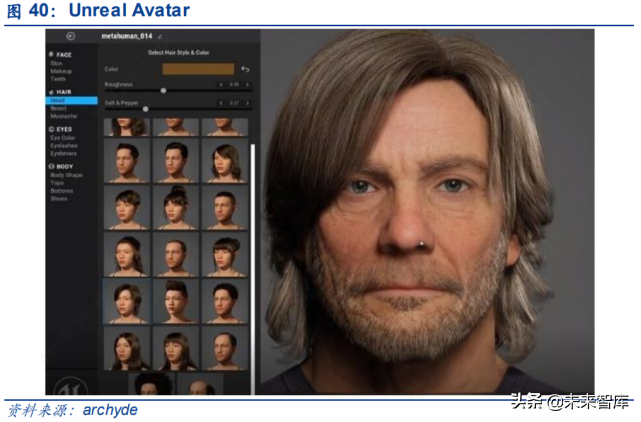Expand the EYES category header

point(63,129)
